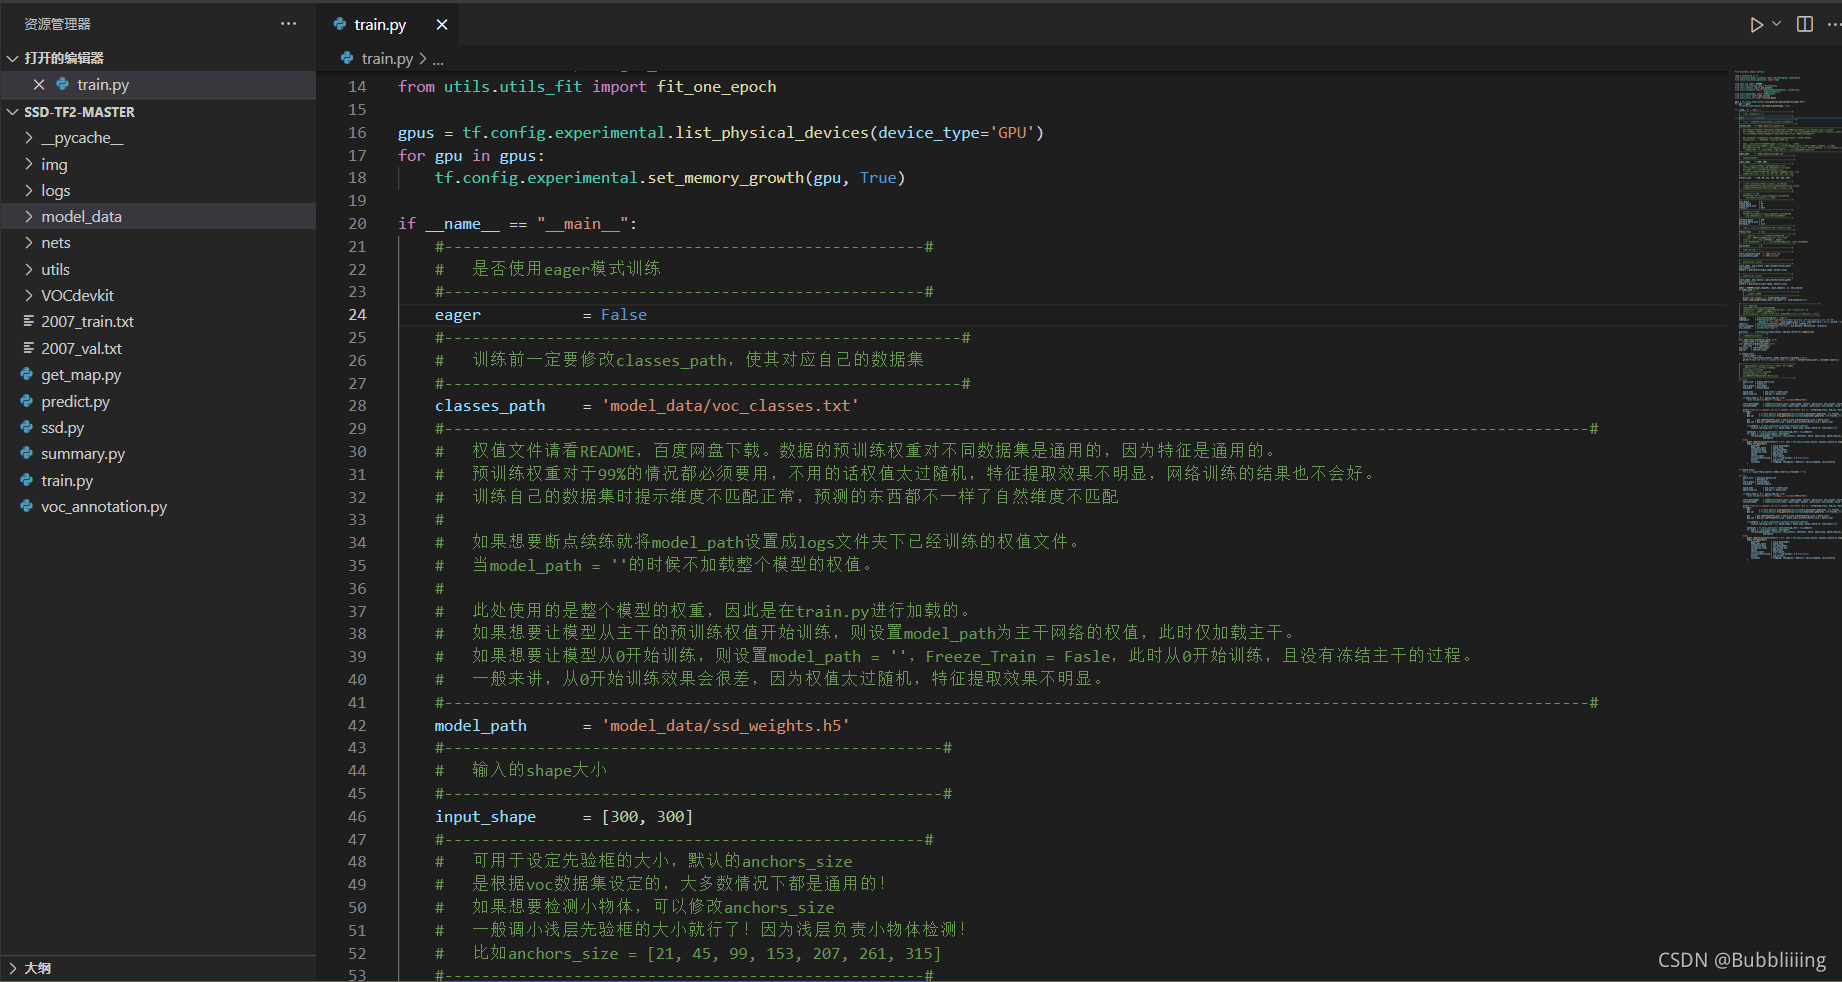The height and width of the screenshot is (982, 1842).
Task: Expand the outline section at the bottom
Action: 13,968
